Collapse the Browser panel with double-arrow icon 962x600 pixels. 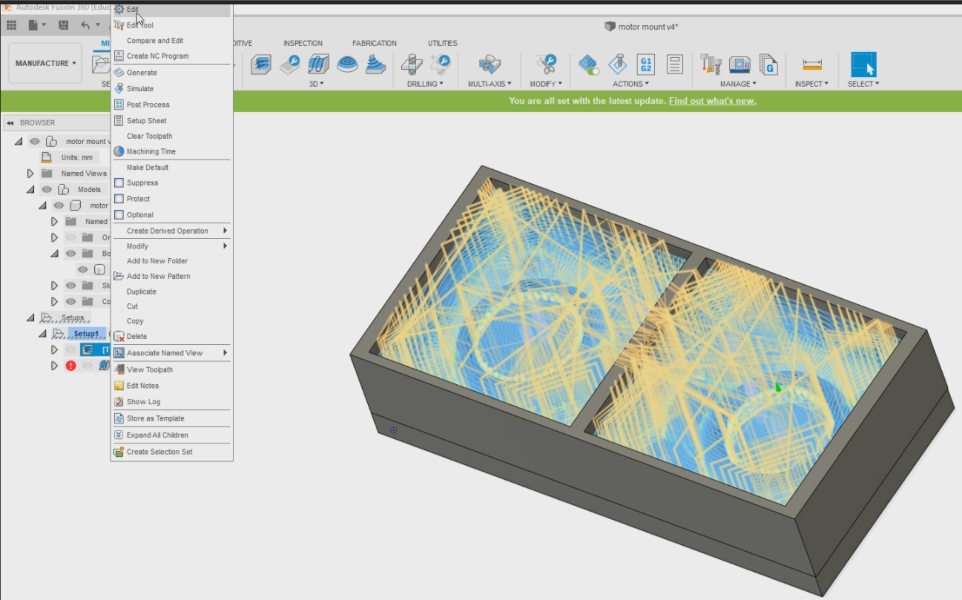coord(10,123)
